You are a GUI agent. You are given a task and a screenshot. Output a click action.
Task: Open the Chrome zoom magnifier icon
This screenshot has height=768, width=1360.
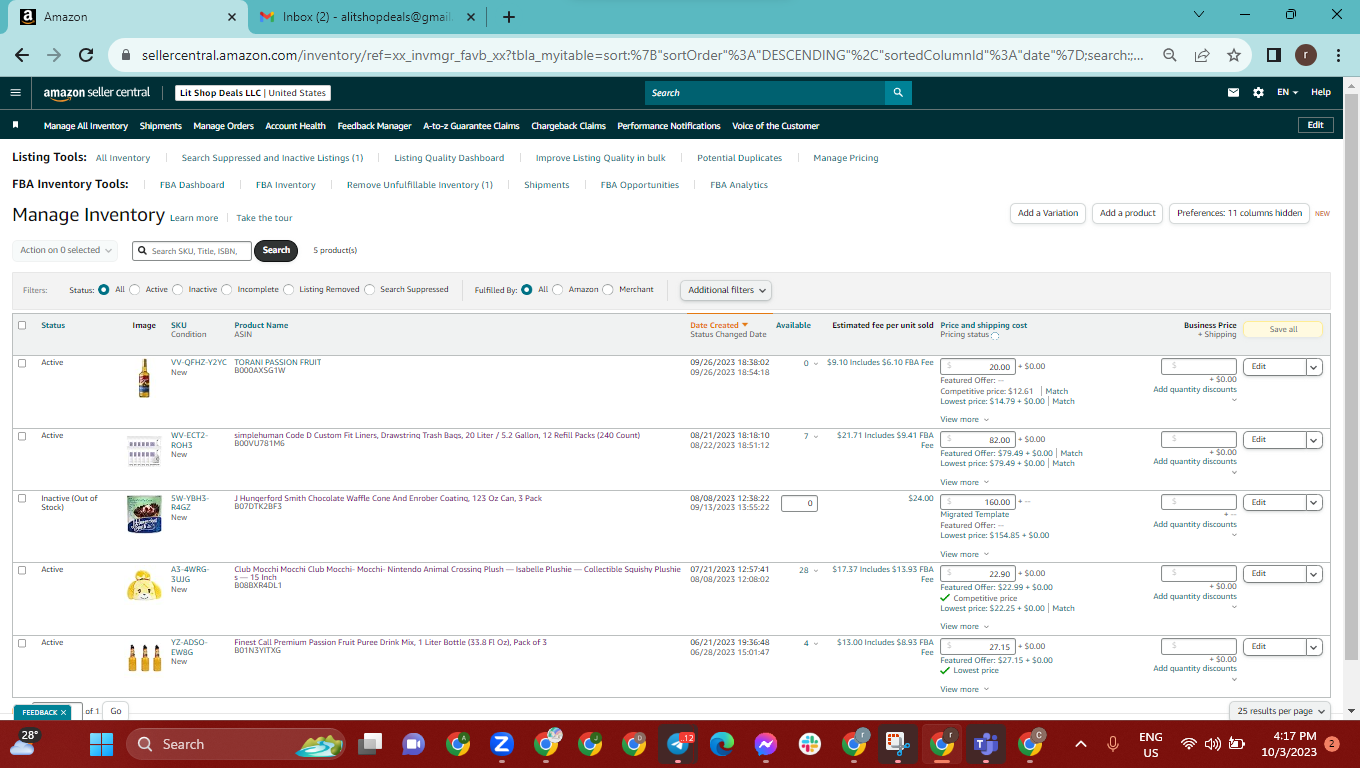pyautogui.click(x=1170, y=56)
